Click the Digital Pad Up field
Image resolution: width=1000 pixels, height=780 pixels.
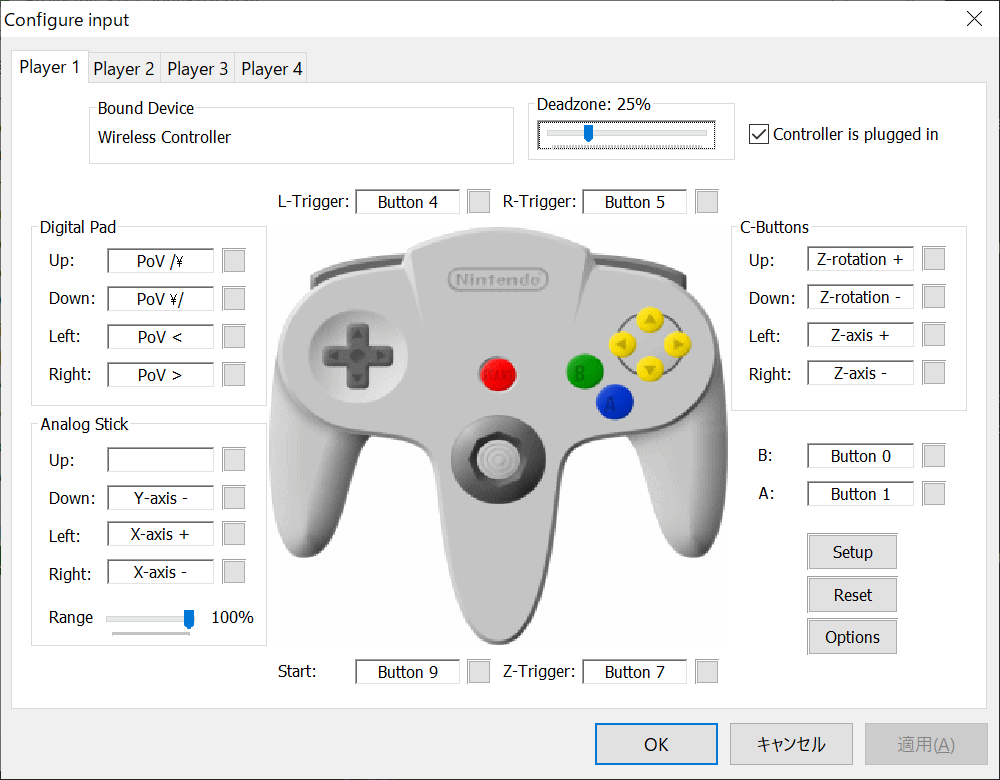pos(160,261)
